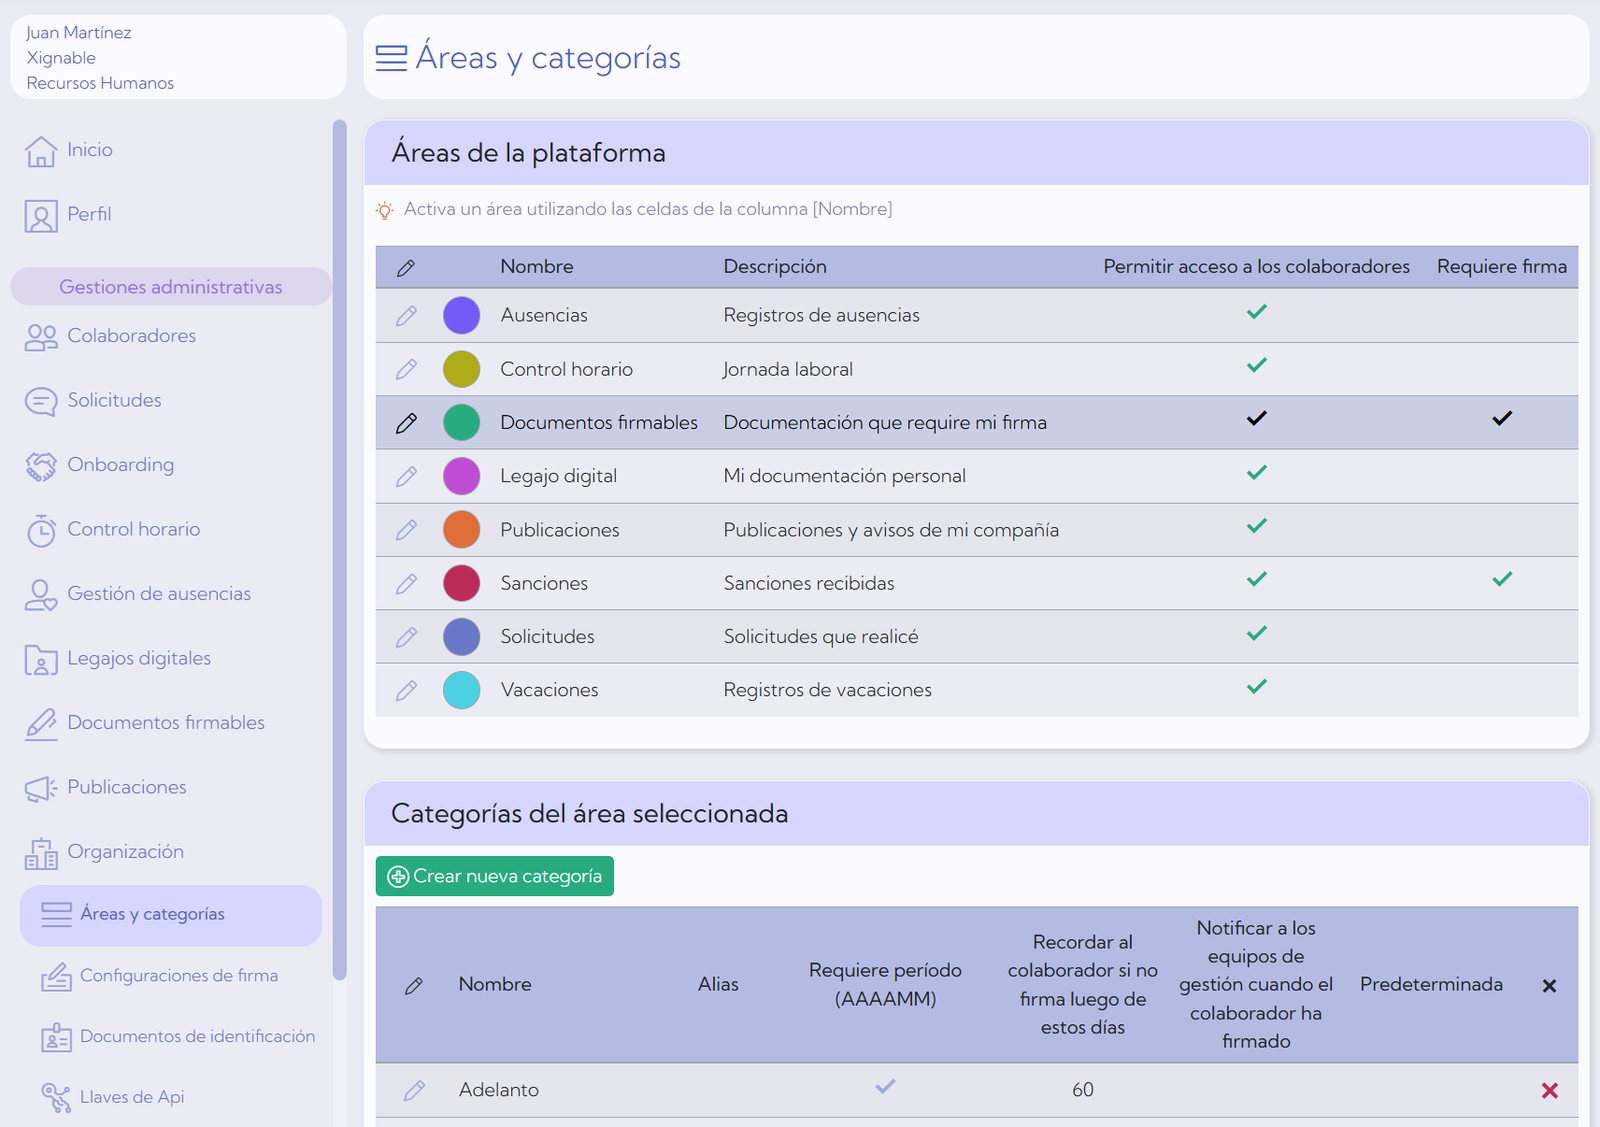Click the pencil icon for Documentos firmables row
The image size is (1600, 1127).
[x=406, y=423]
